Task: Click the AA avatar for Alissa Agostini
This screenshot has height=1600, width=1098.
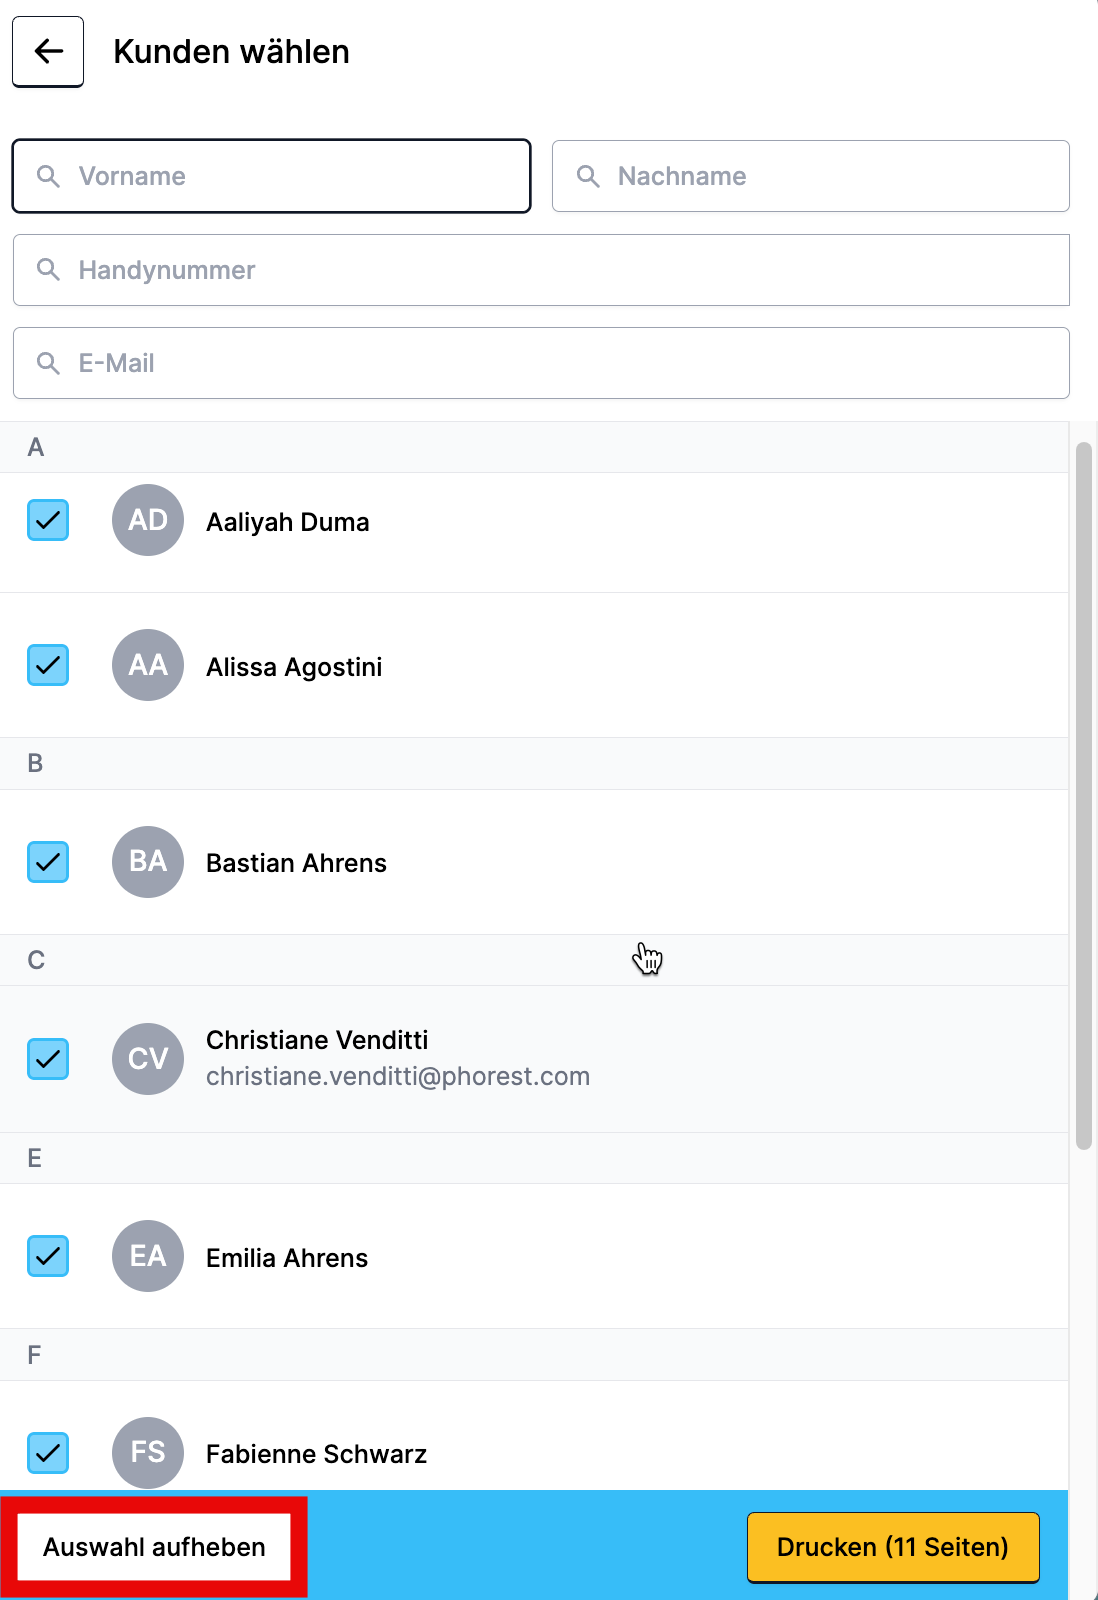Action: (x=148, y=665)
